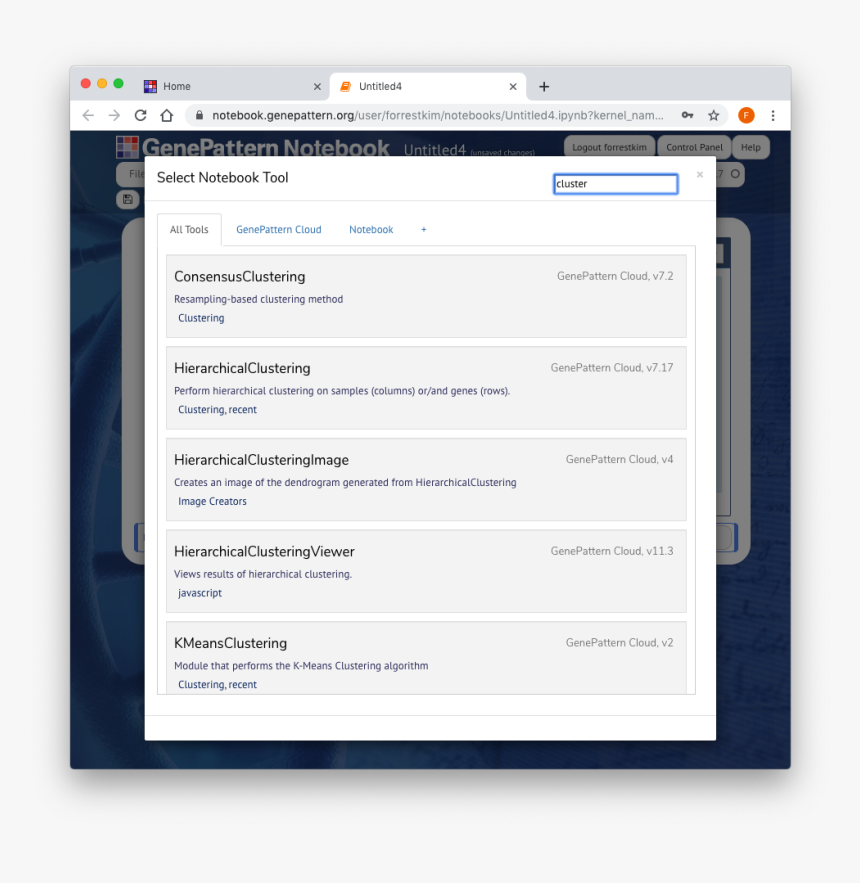Click the padlock site info icon

(x=199, y=115)
